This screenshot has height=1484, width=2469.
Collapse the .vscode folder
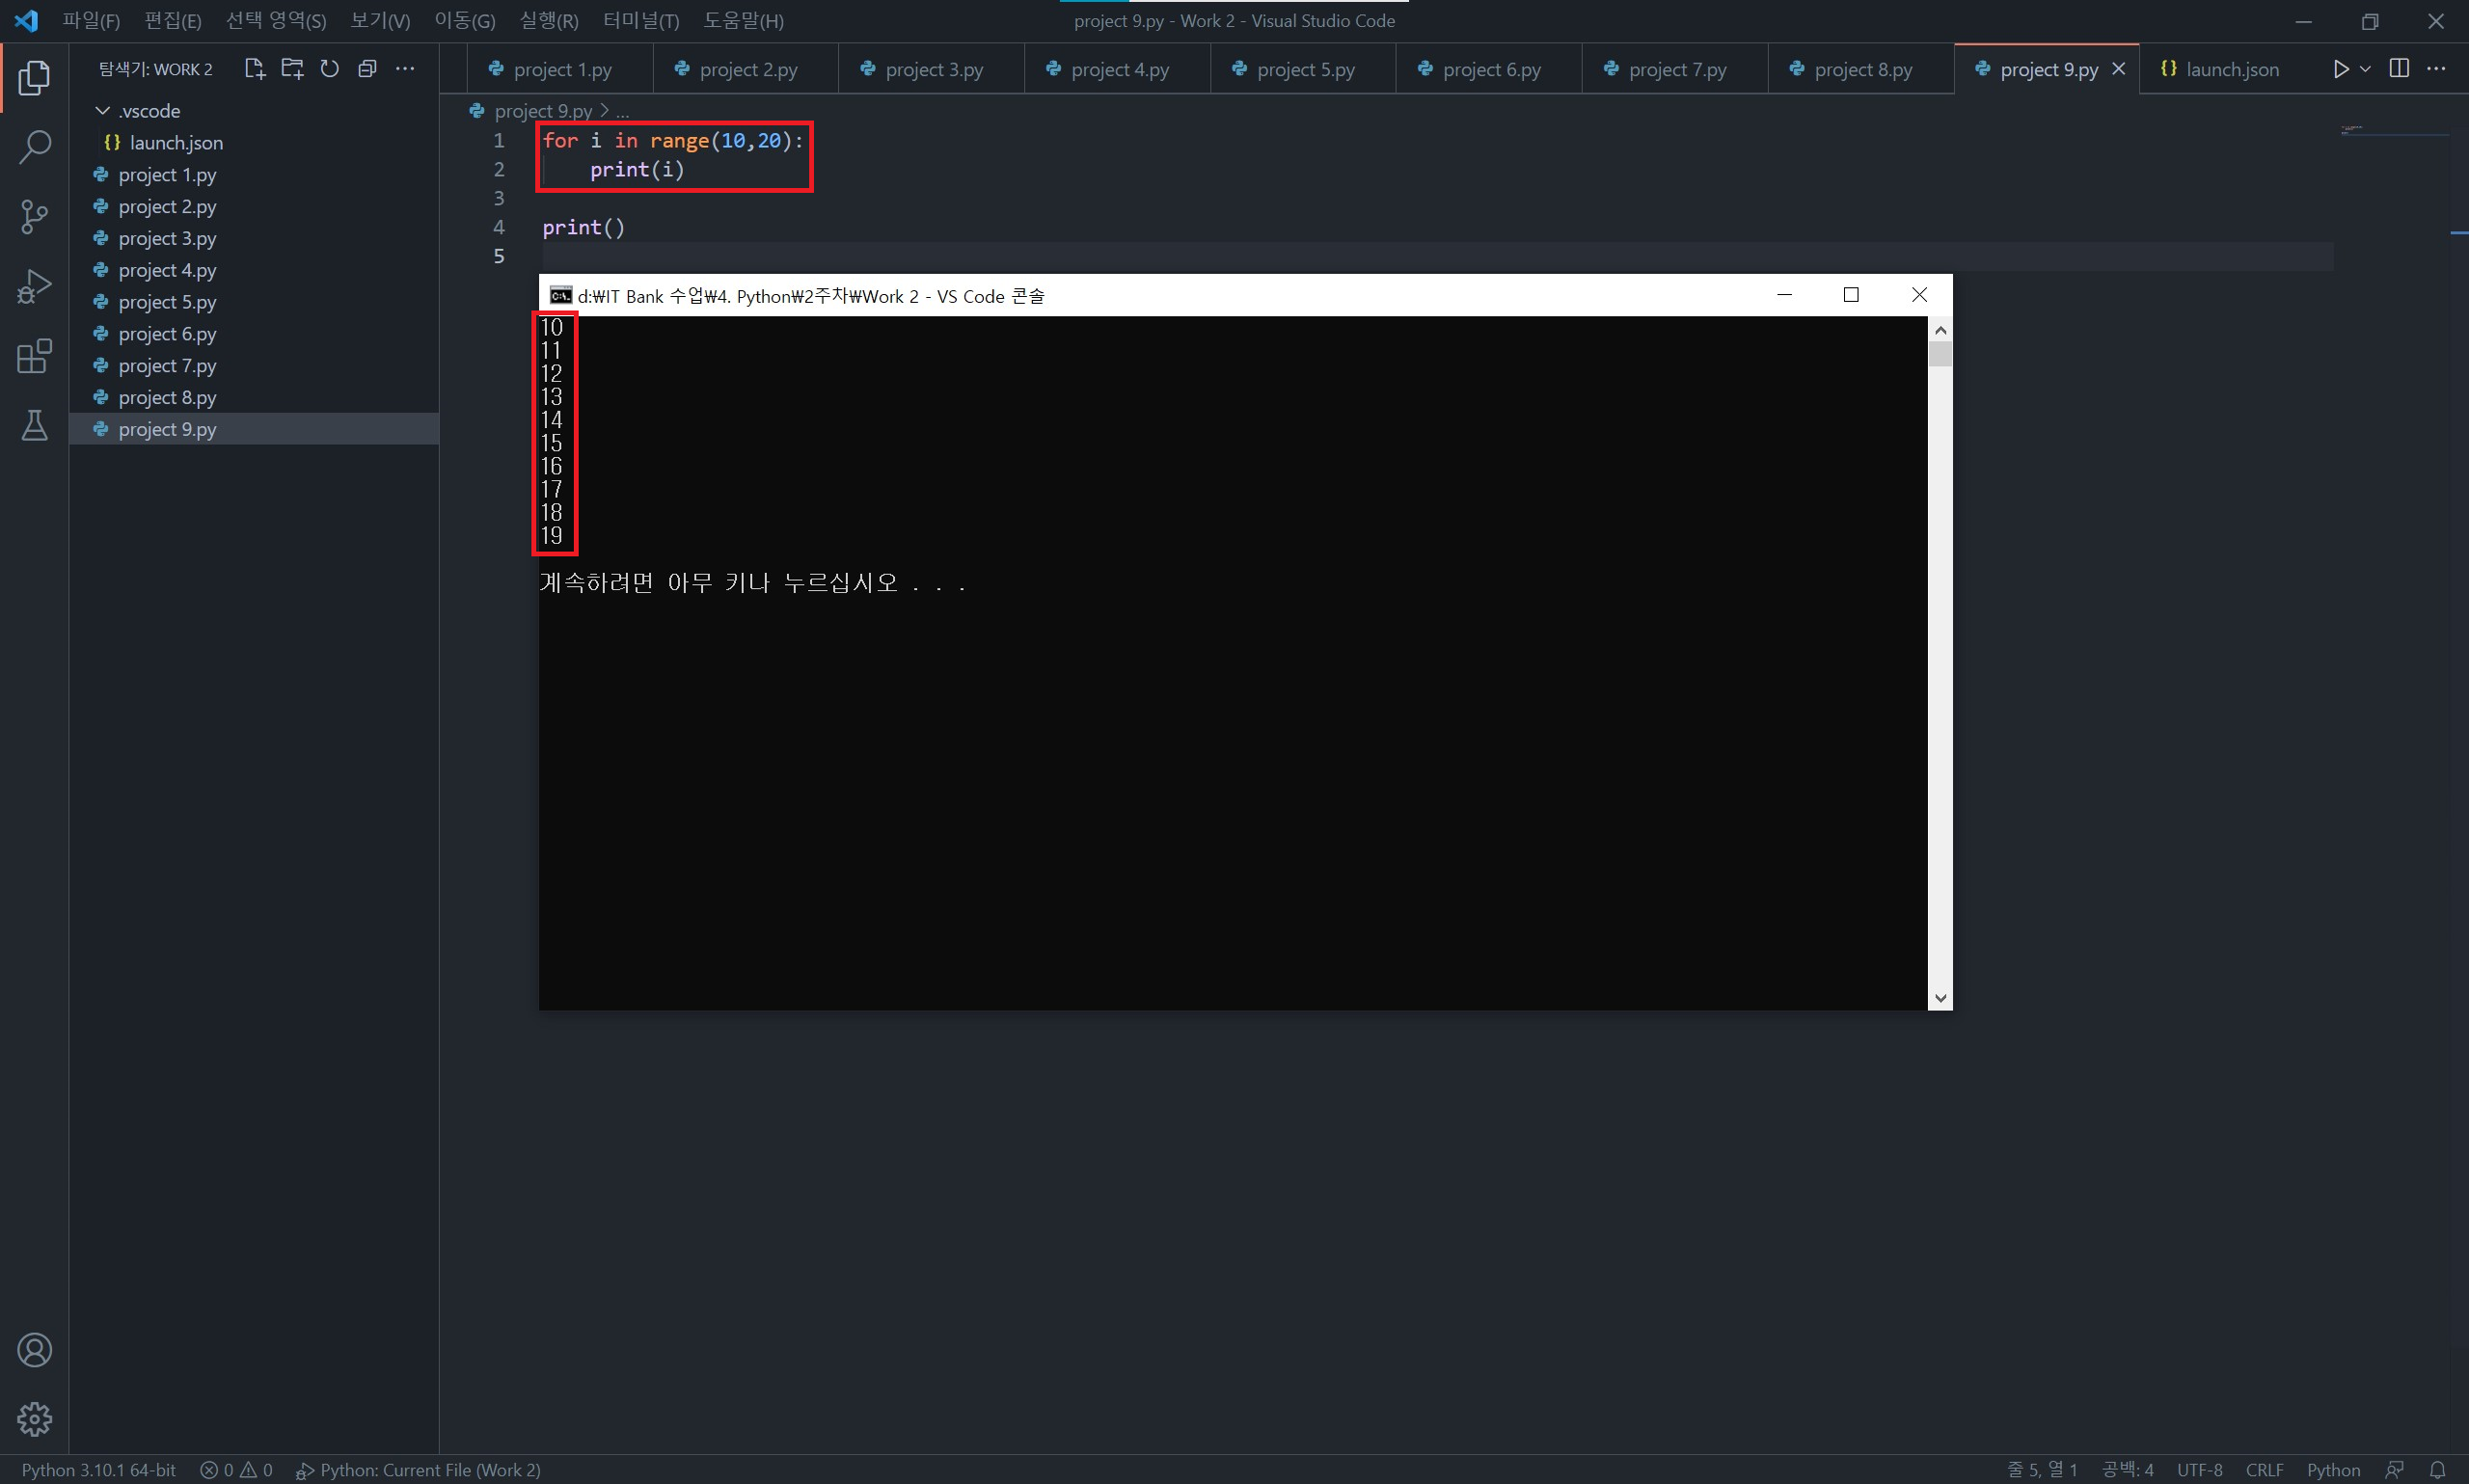click(x=102, y=111)
